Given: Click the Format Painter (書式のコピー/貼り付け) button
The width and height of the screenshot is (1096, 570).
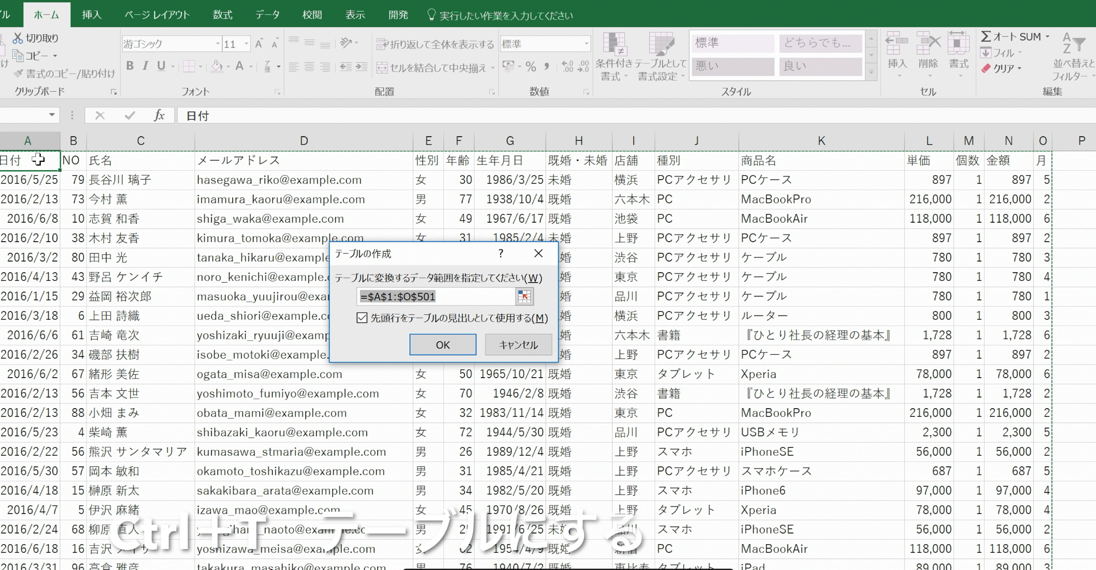Looking at the screenshot, I should [63, 73].
